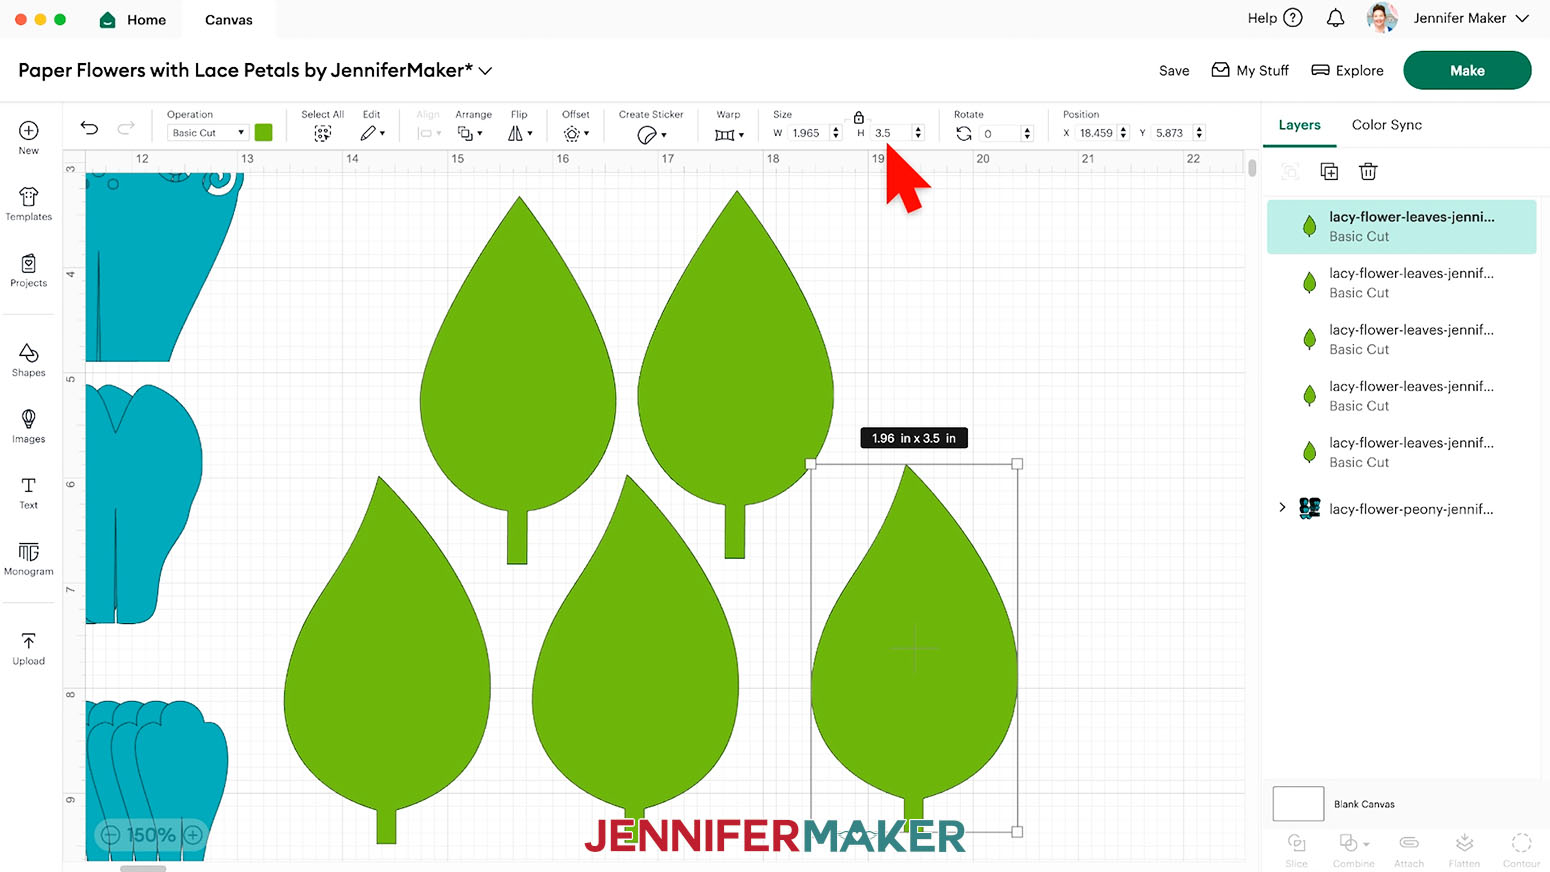Open the Flip dropdown
The image size is (1550, 872).
pyautogui.click(x=519, y=133)
